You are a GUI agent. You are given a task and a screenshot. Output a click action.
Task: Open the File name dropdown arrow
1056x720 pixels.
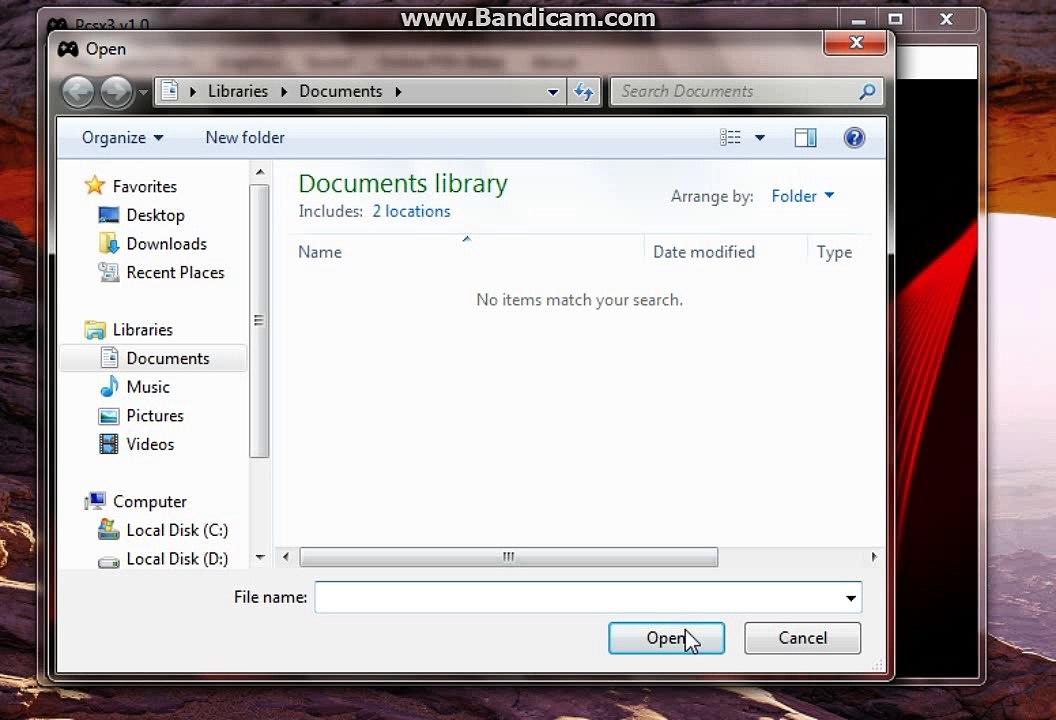851,598
